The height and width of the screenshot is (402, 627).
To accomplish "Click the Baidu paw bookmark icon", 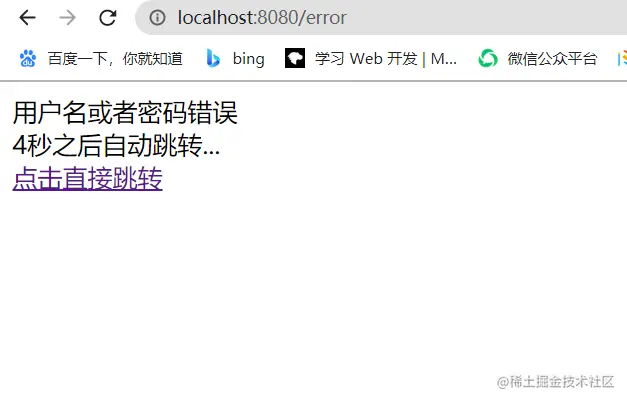I will coord(28,59).
